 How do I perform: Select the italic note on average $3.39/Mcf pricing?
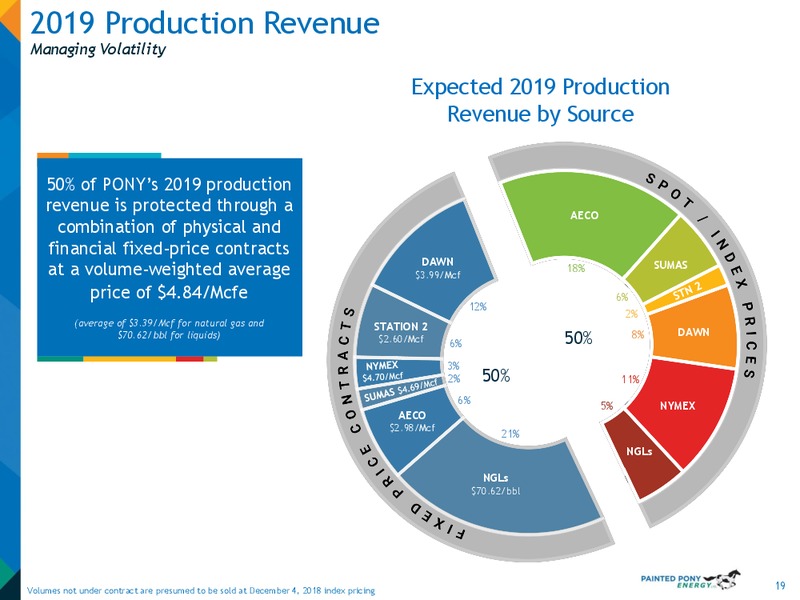point(169,329)
